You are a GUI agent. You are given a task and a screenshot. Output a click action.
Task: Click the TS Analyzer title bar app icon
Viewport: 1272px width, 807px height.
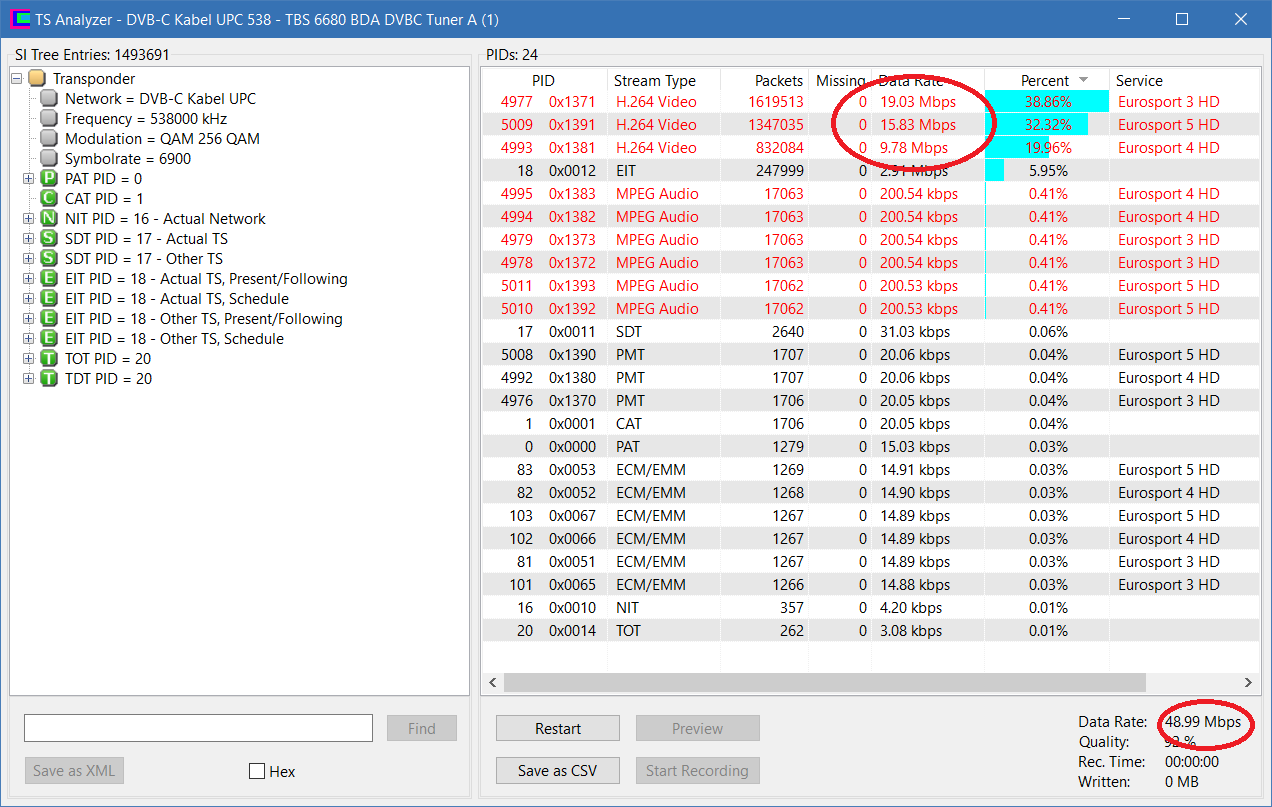click(19, 19)
